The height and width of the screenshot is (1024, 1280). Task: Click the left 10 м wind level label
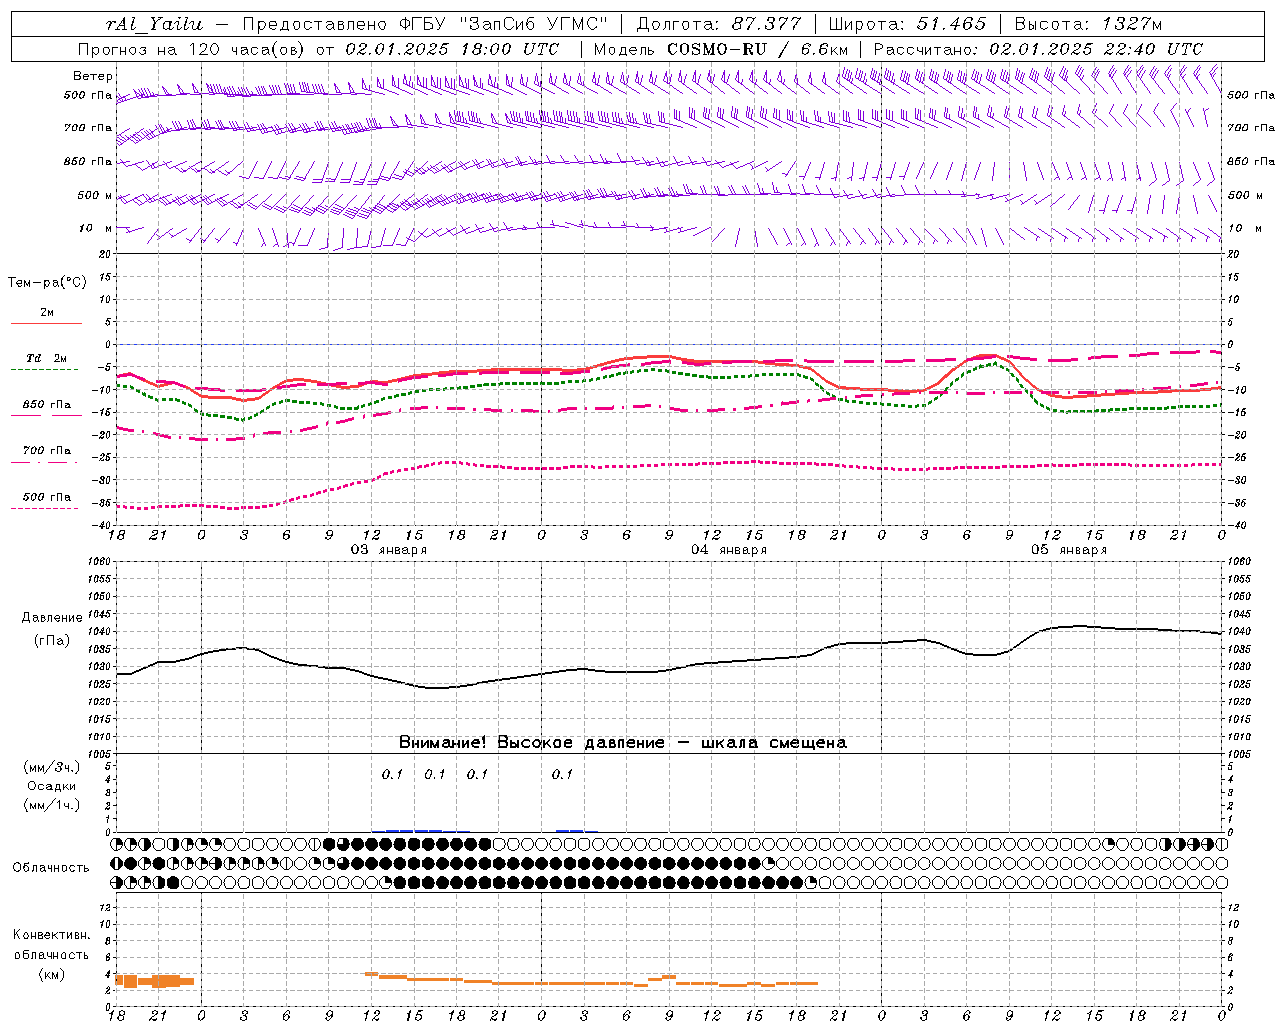[96, 228]
